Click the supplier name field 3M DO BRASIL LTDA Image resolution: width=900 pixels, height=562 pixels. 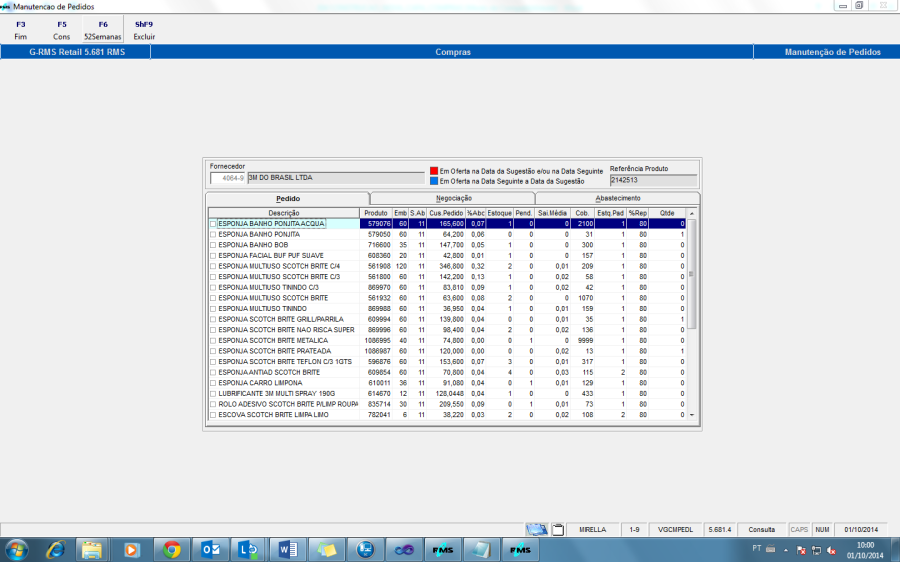pos(336,178)
